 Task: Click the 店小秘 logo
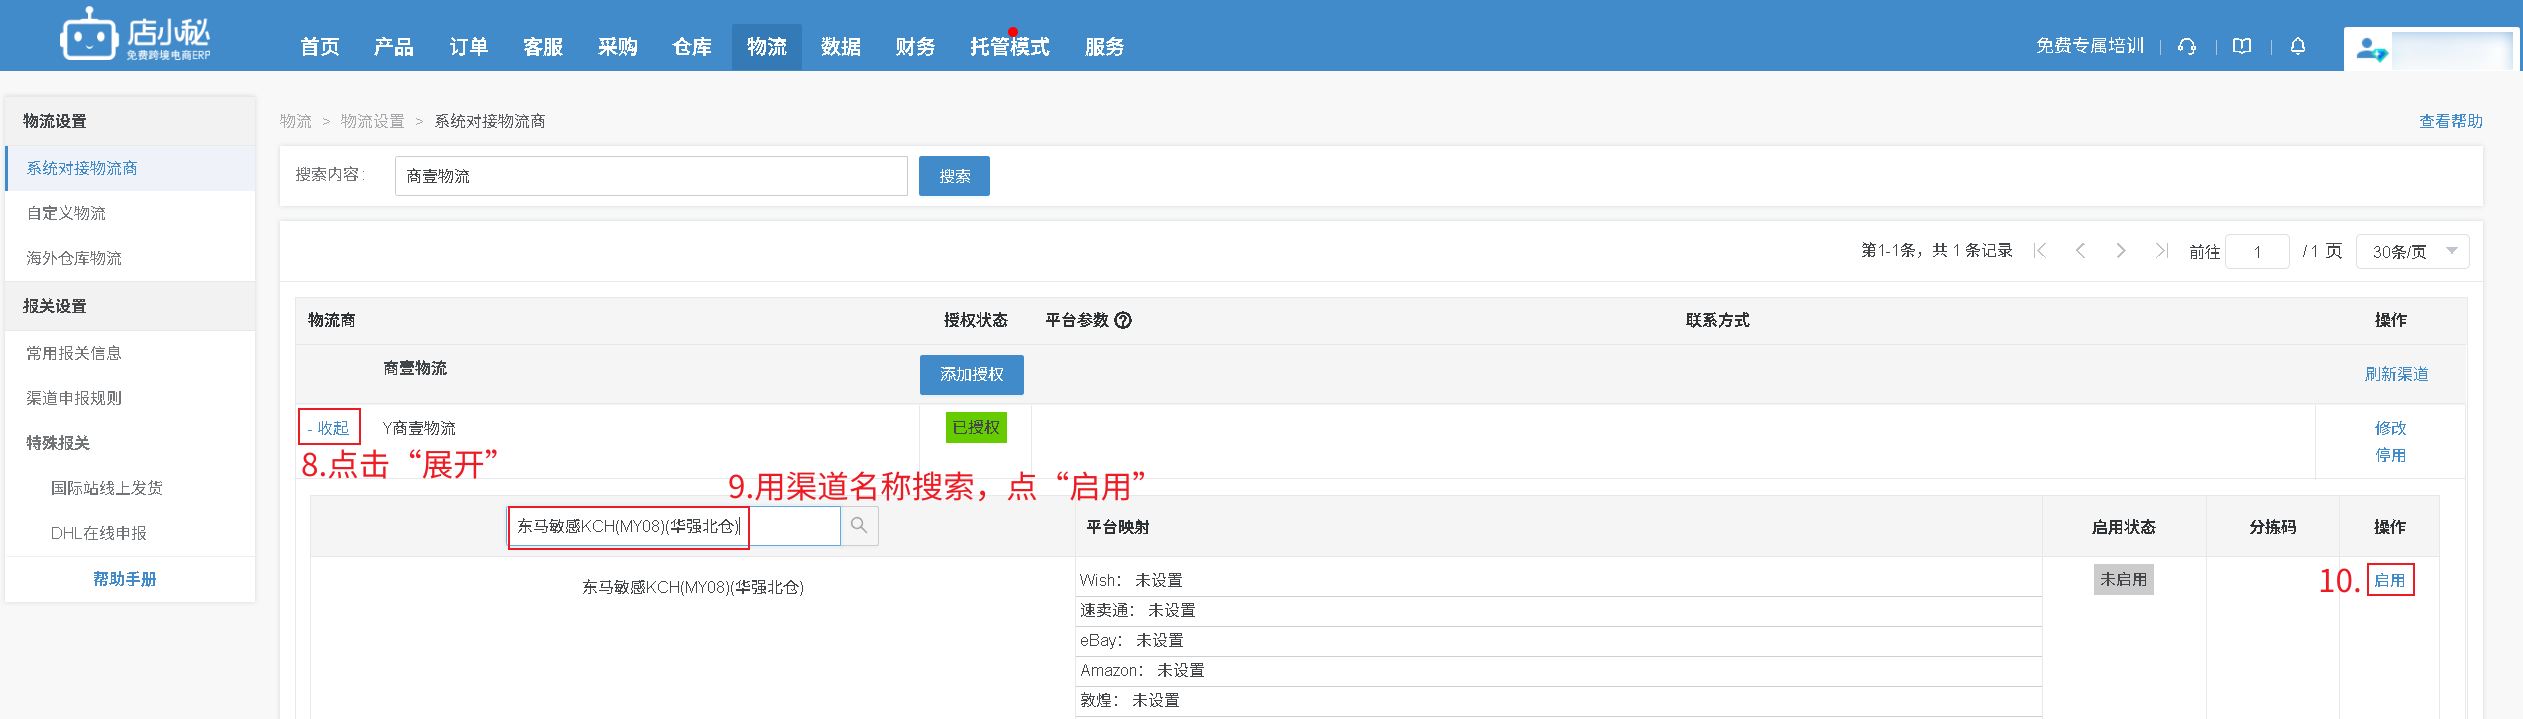coord(136,37)
